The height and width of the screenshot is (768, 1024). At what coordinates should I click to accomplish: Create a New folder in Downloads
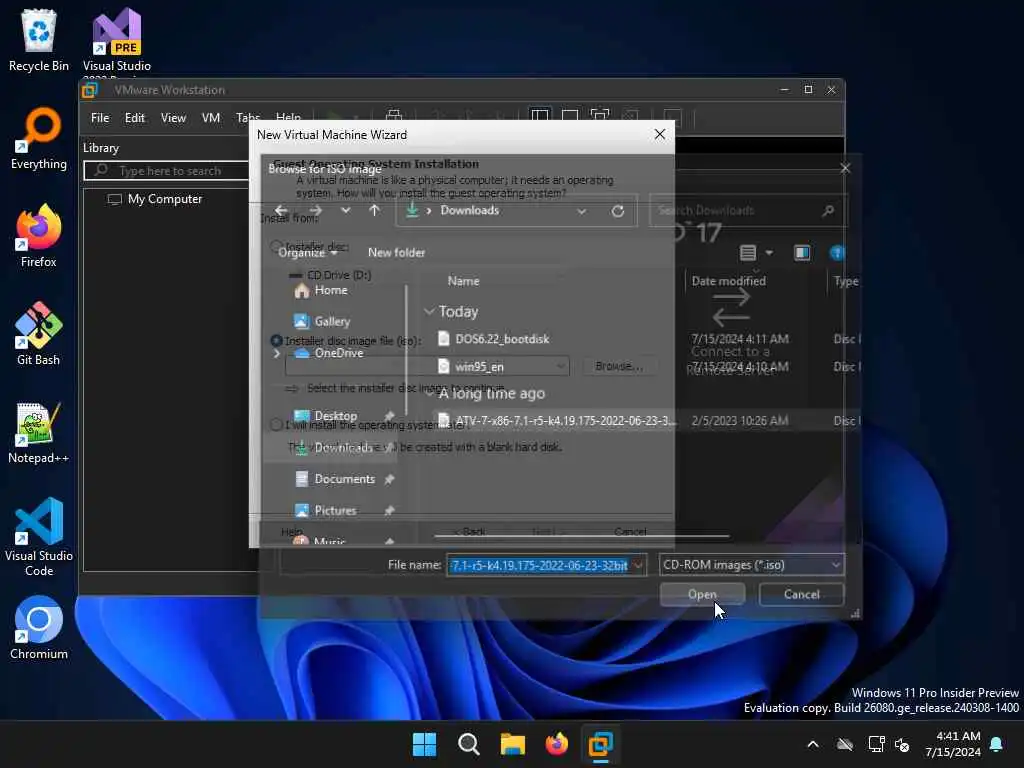396,253
